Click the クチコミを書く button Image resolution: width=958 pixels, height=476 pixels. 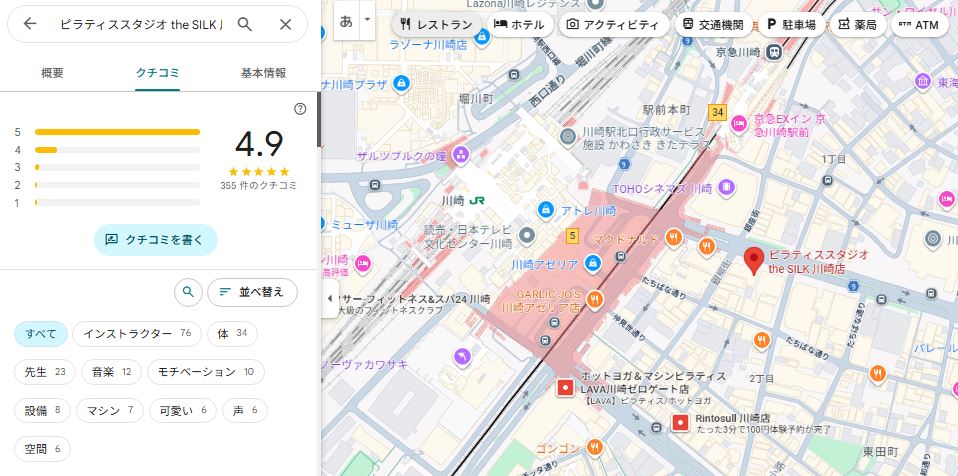[155, 239]
